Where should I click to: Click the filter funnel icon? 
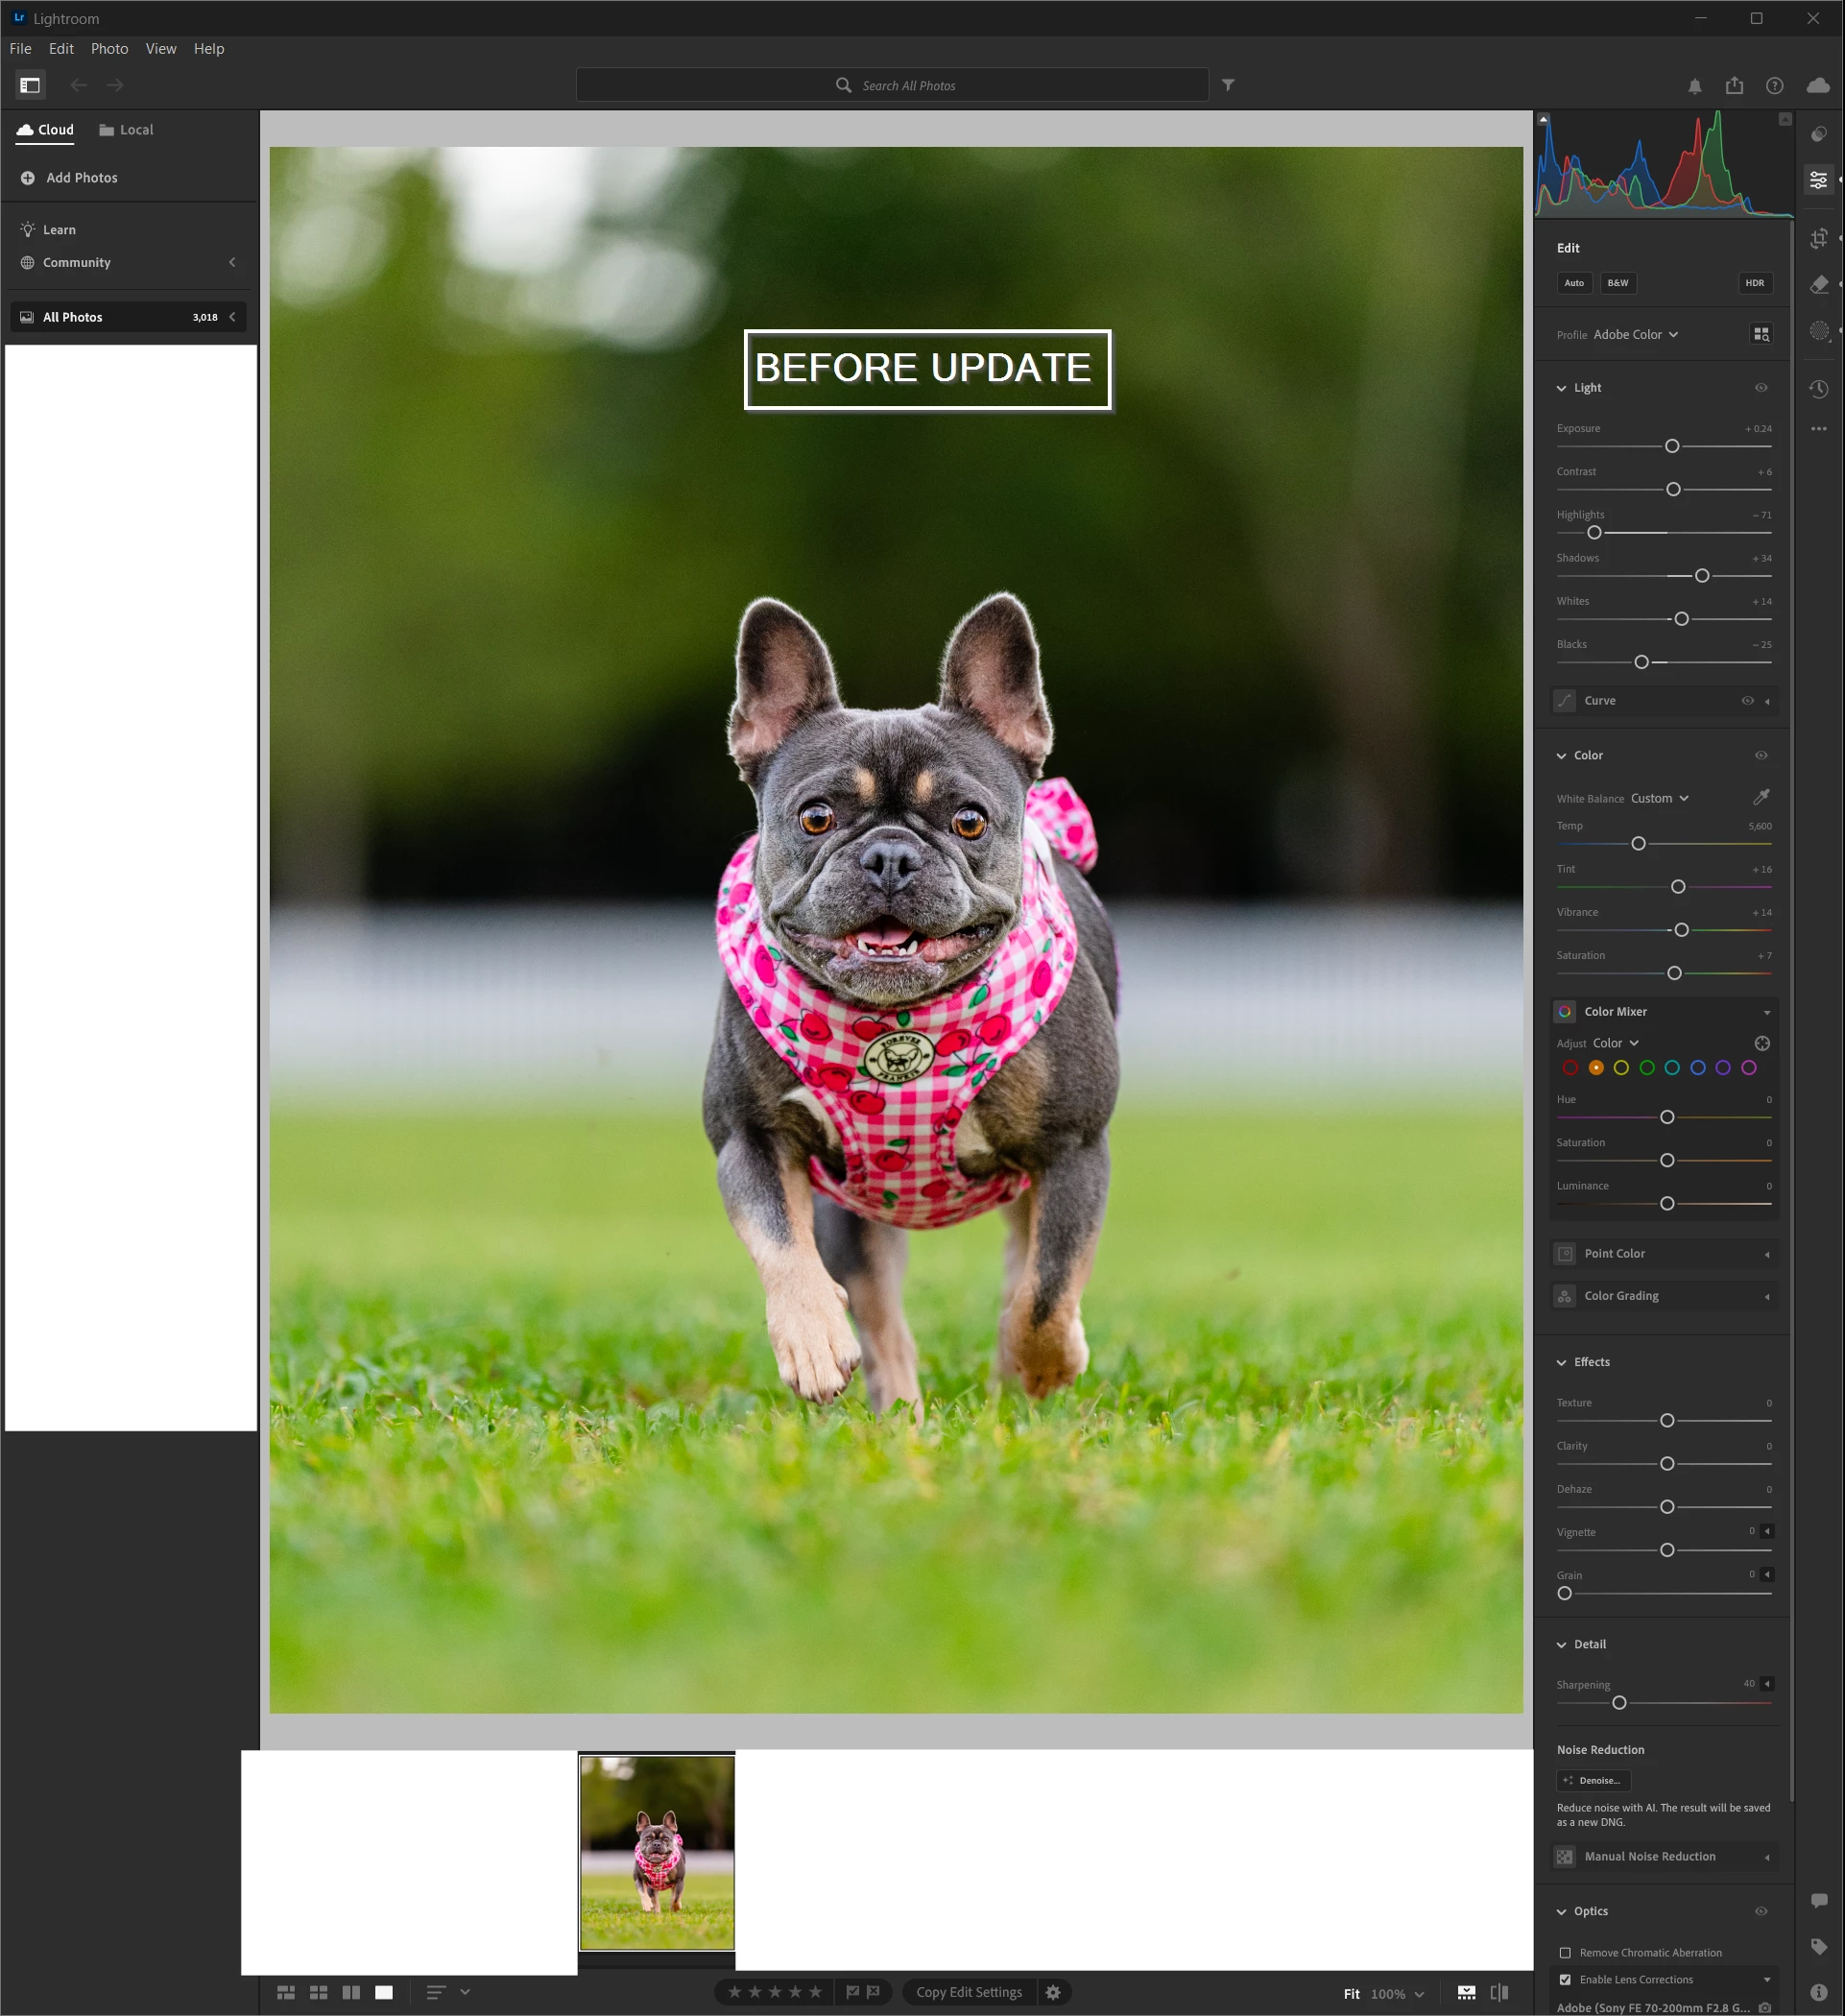[1228, 85]
